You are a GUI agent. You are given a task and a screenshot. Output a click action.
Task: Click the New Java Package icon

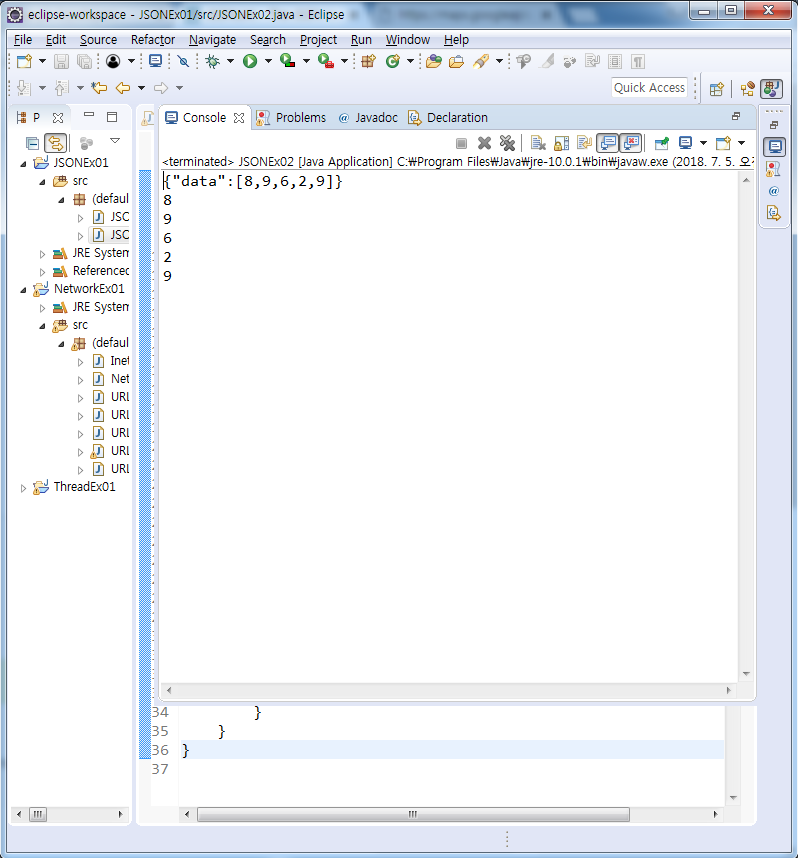[368, 61]
